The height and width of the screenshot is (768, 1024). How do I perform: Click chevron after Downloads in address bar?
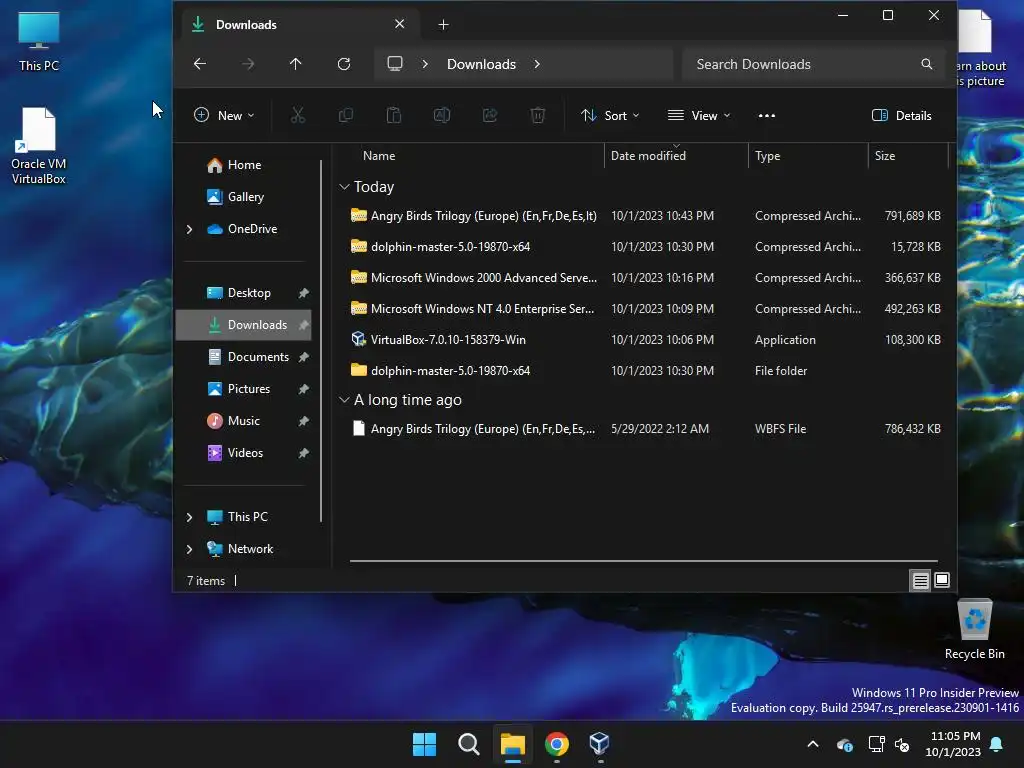coord(537,64)
